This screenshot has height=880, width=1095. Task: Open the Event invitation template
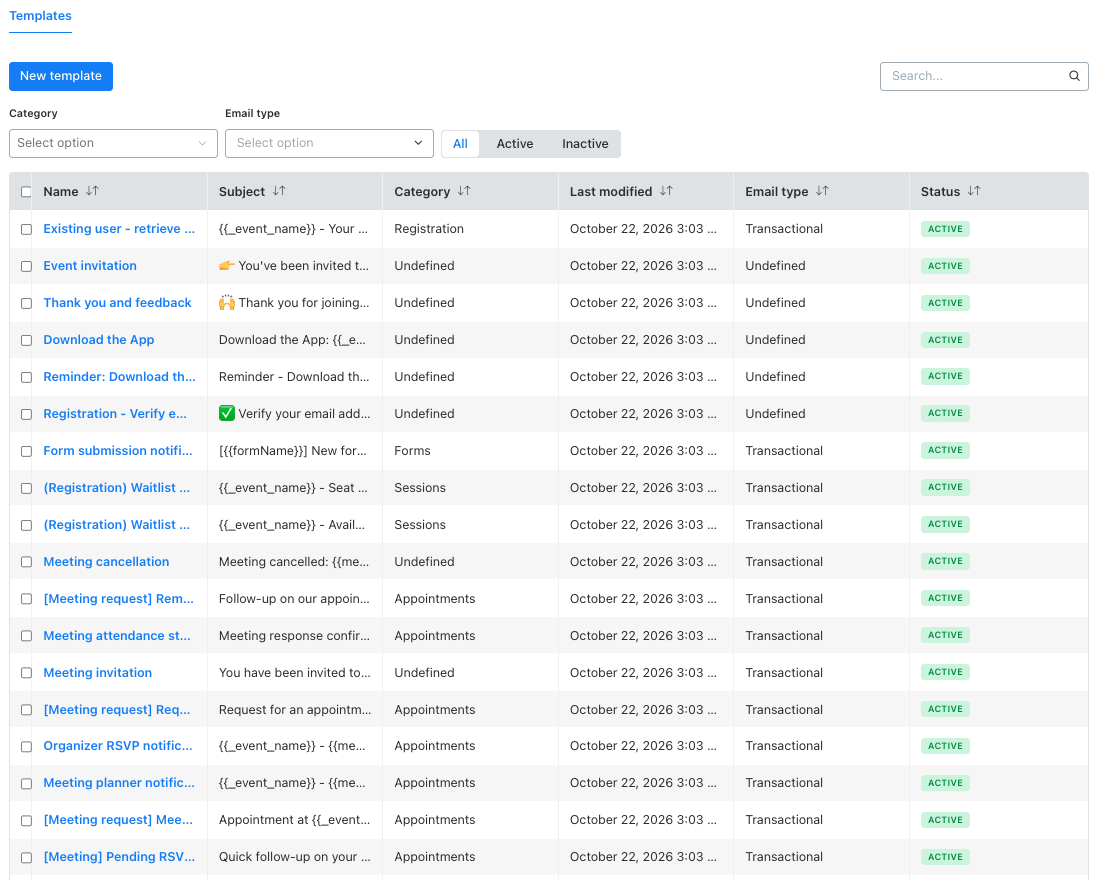[x=90, y=266]
